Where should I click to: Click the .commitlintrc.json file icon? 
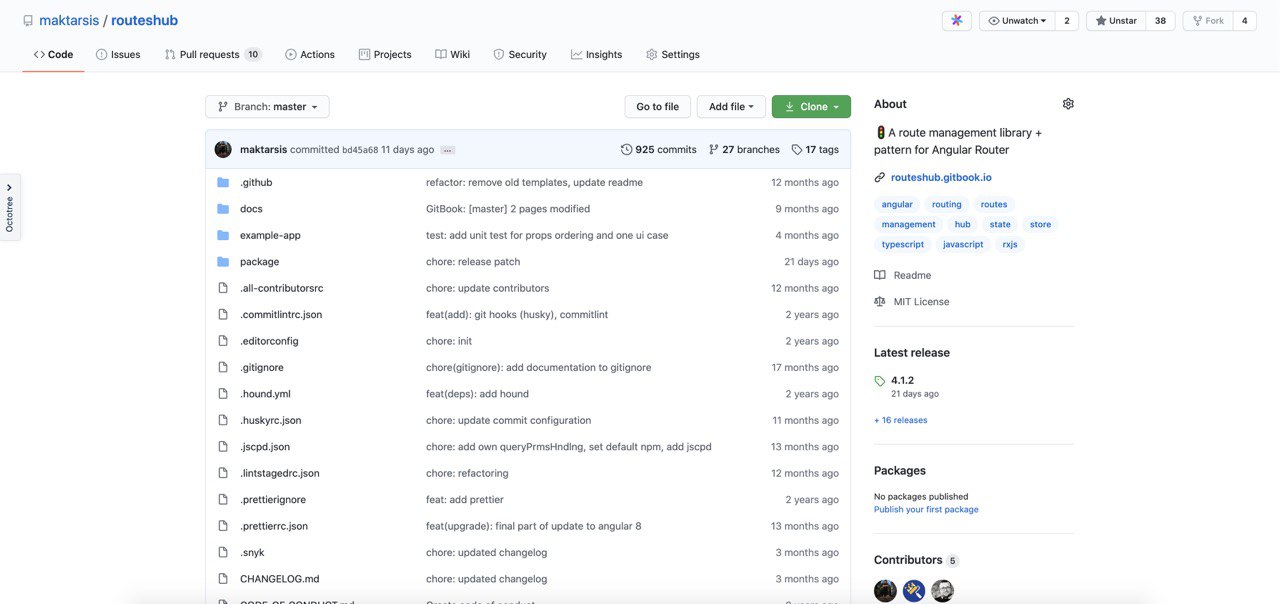pyautogui.click(x=223, y=314)
